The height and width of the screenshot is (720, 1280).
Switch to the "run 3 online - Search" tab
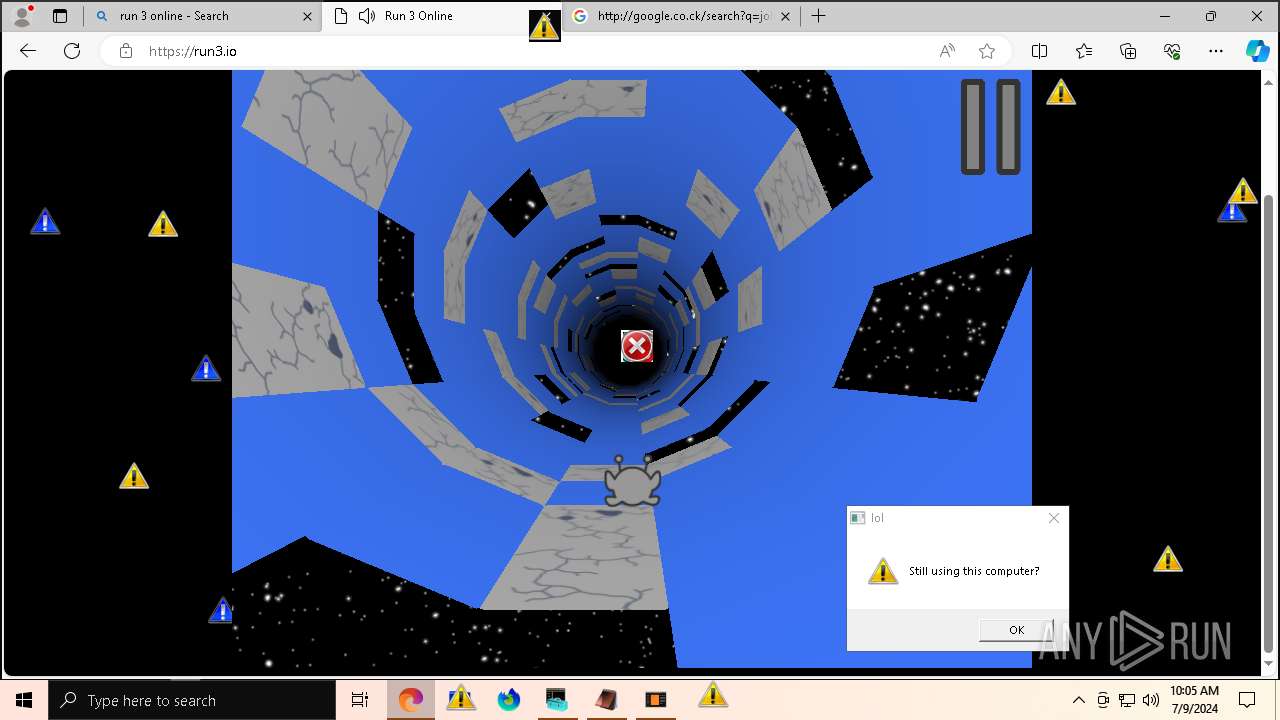200,16
